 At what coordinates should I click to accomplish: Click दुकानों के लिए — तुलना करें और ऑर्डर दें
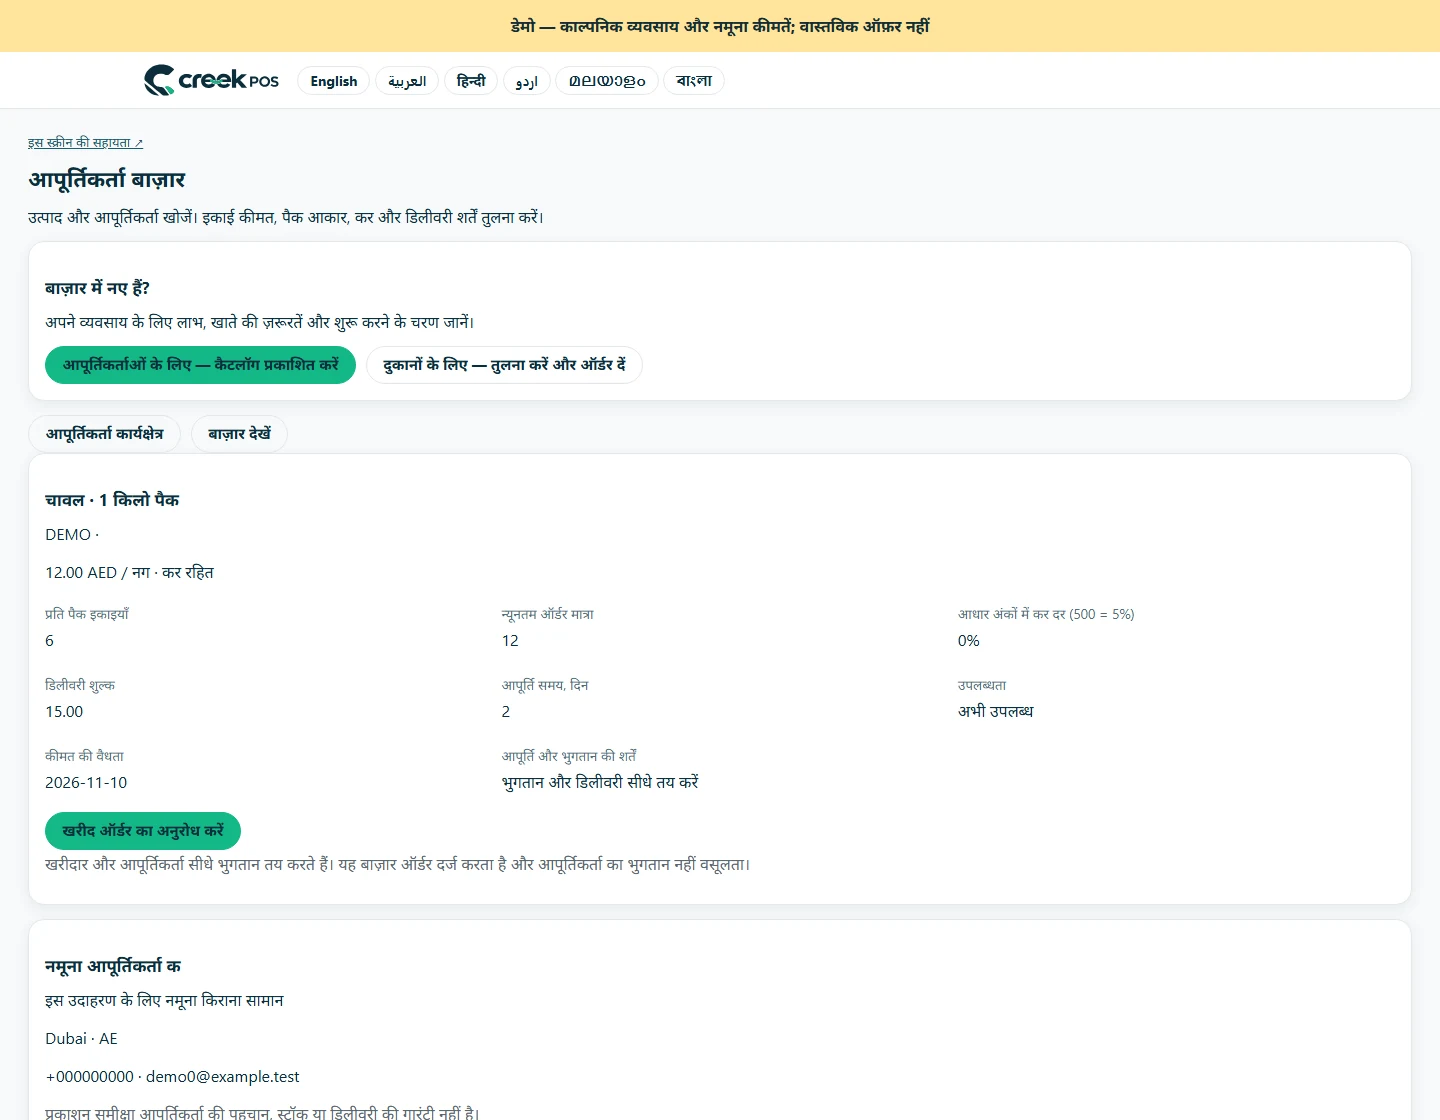[x=504, y=365]
